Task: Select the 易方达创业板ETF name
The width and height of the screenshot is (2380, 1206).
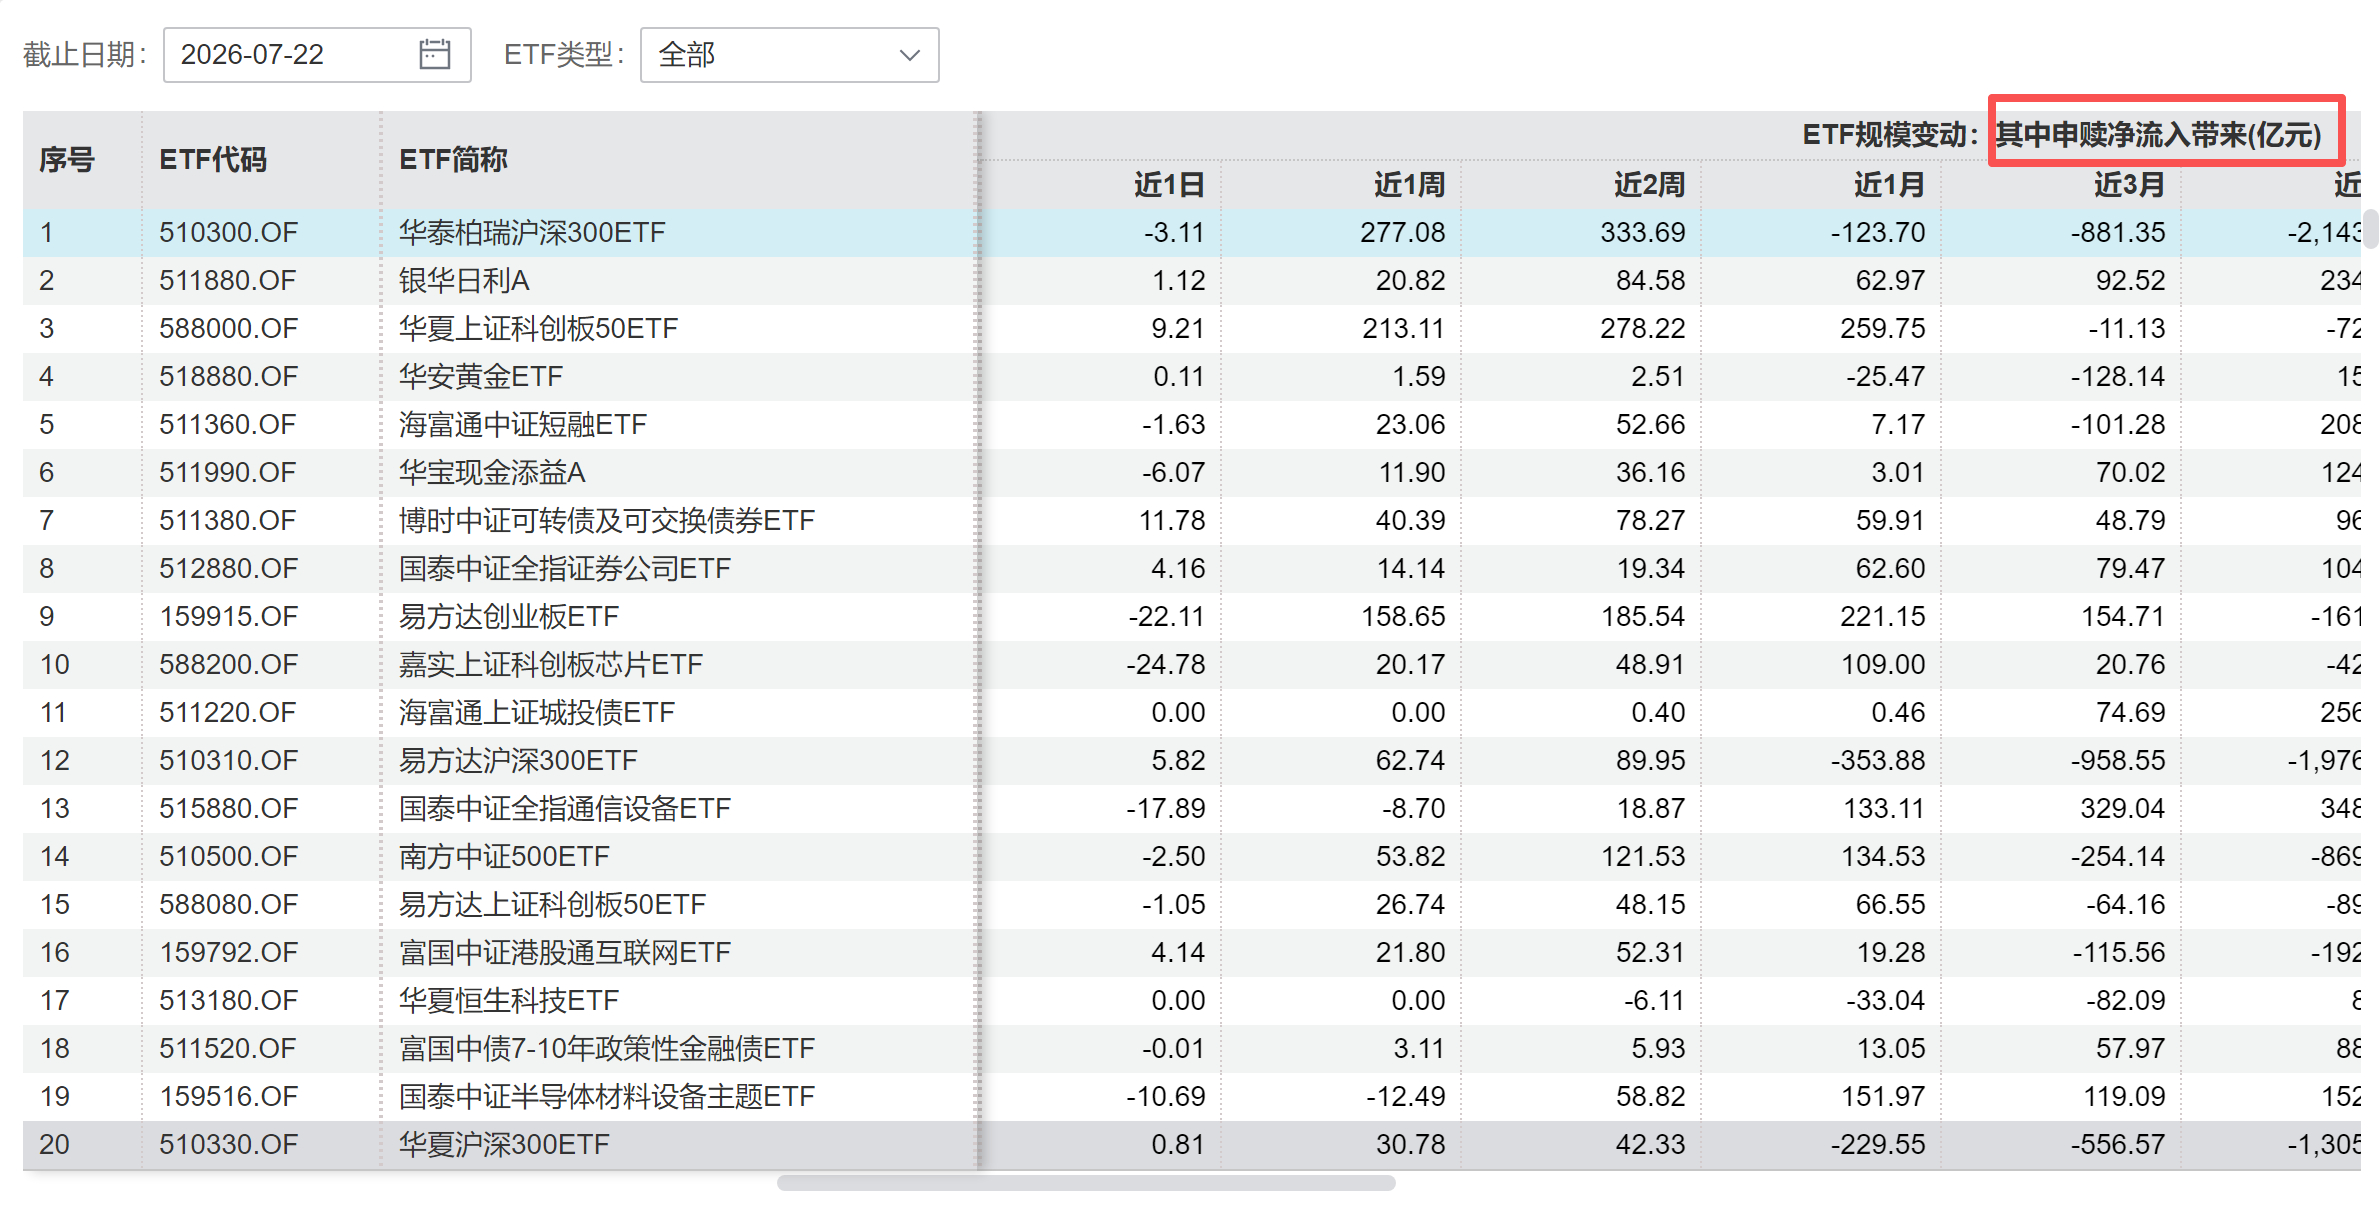Action: coord(508,617)
